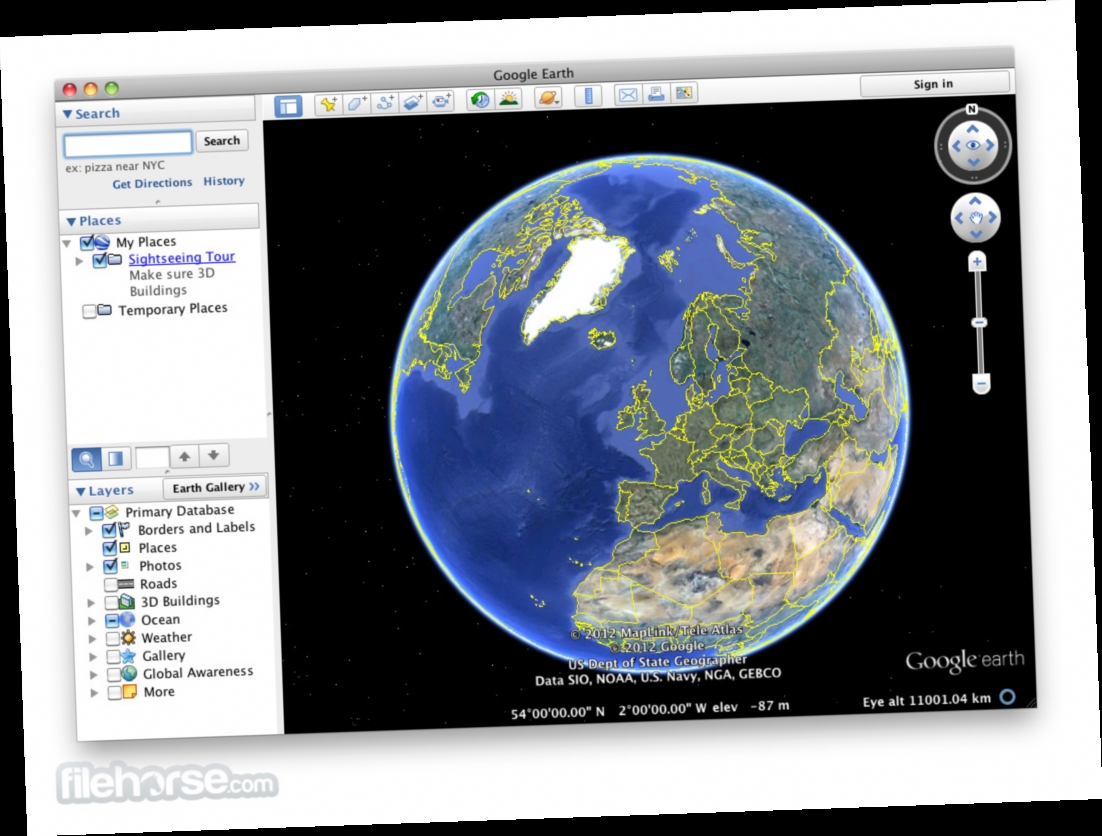Show historical imagery clock icon

tap(480, 100)
